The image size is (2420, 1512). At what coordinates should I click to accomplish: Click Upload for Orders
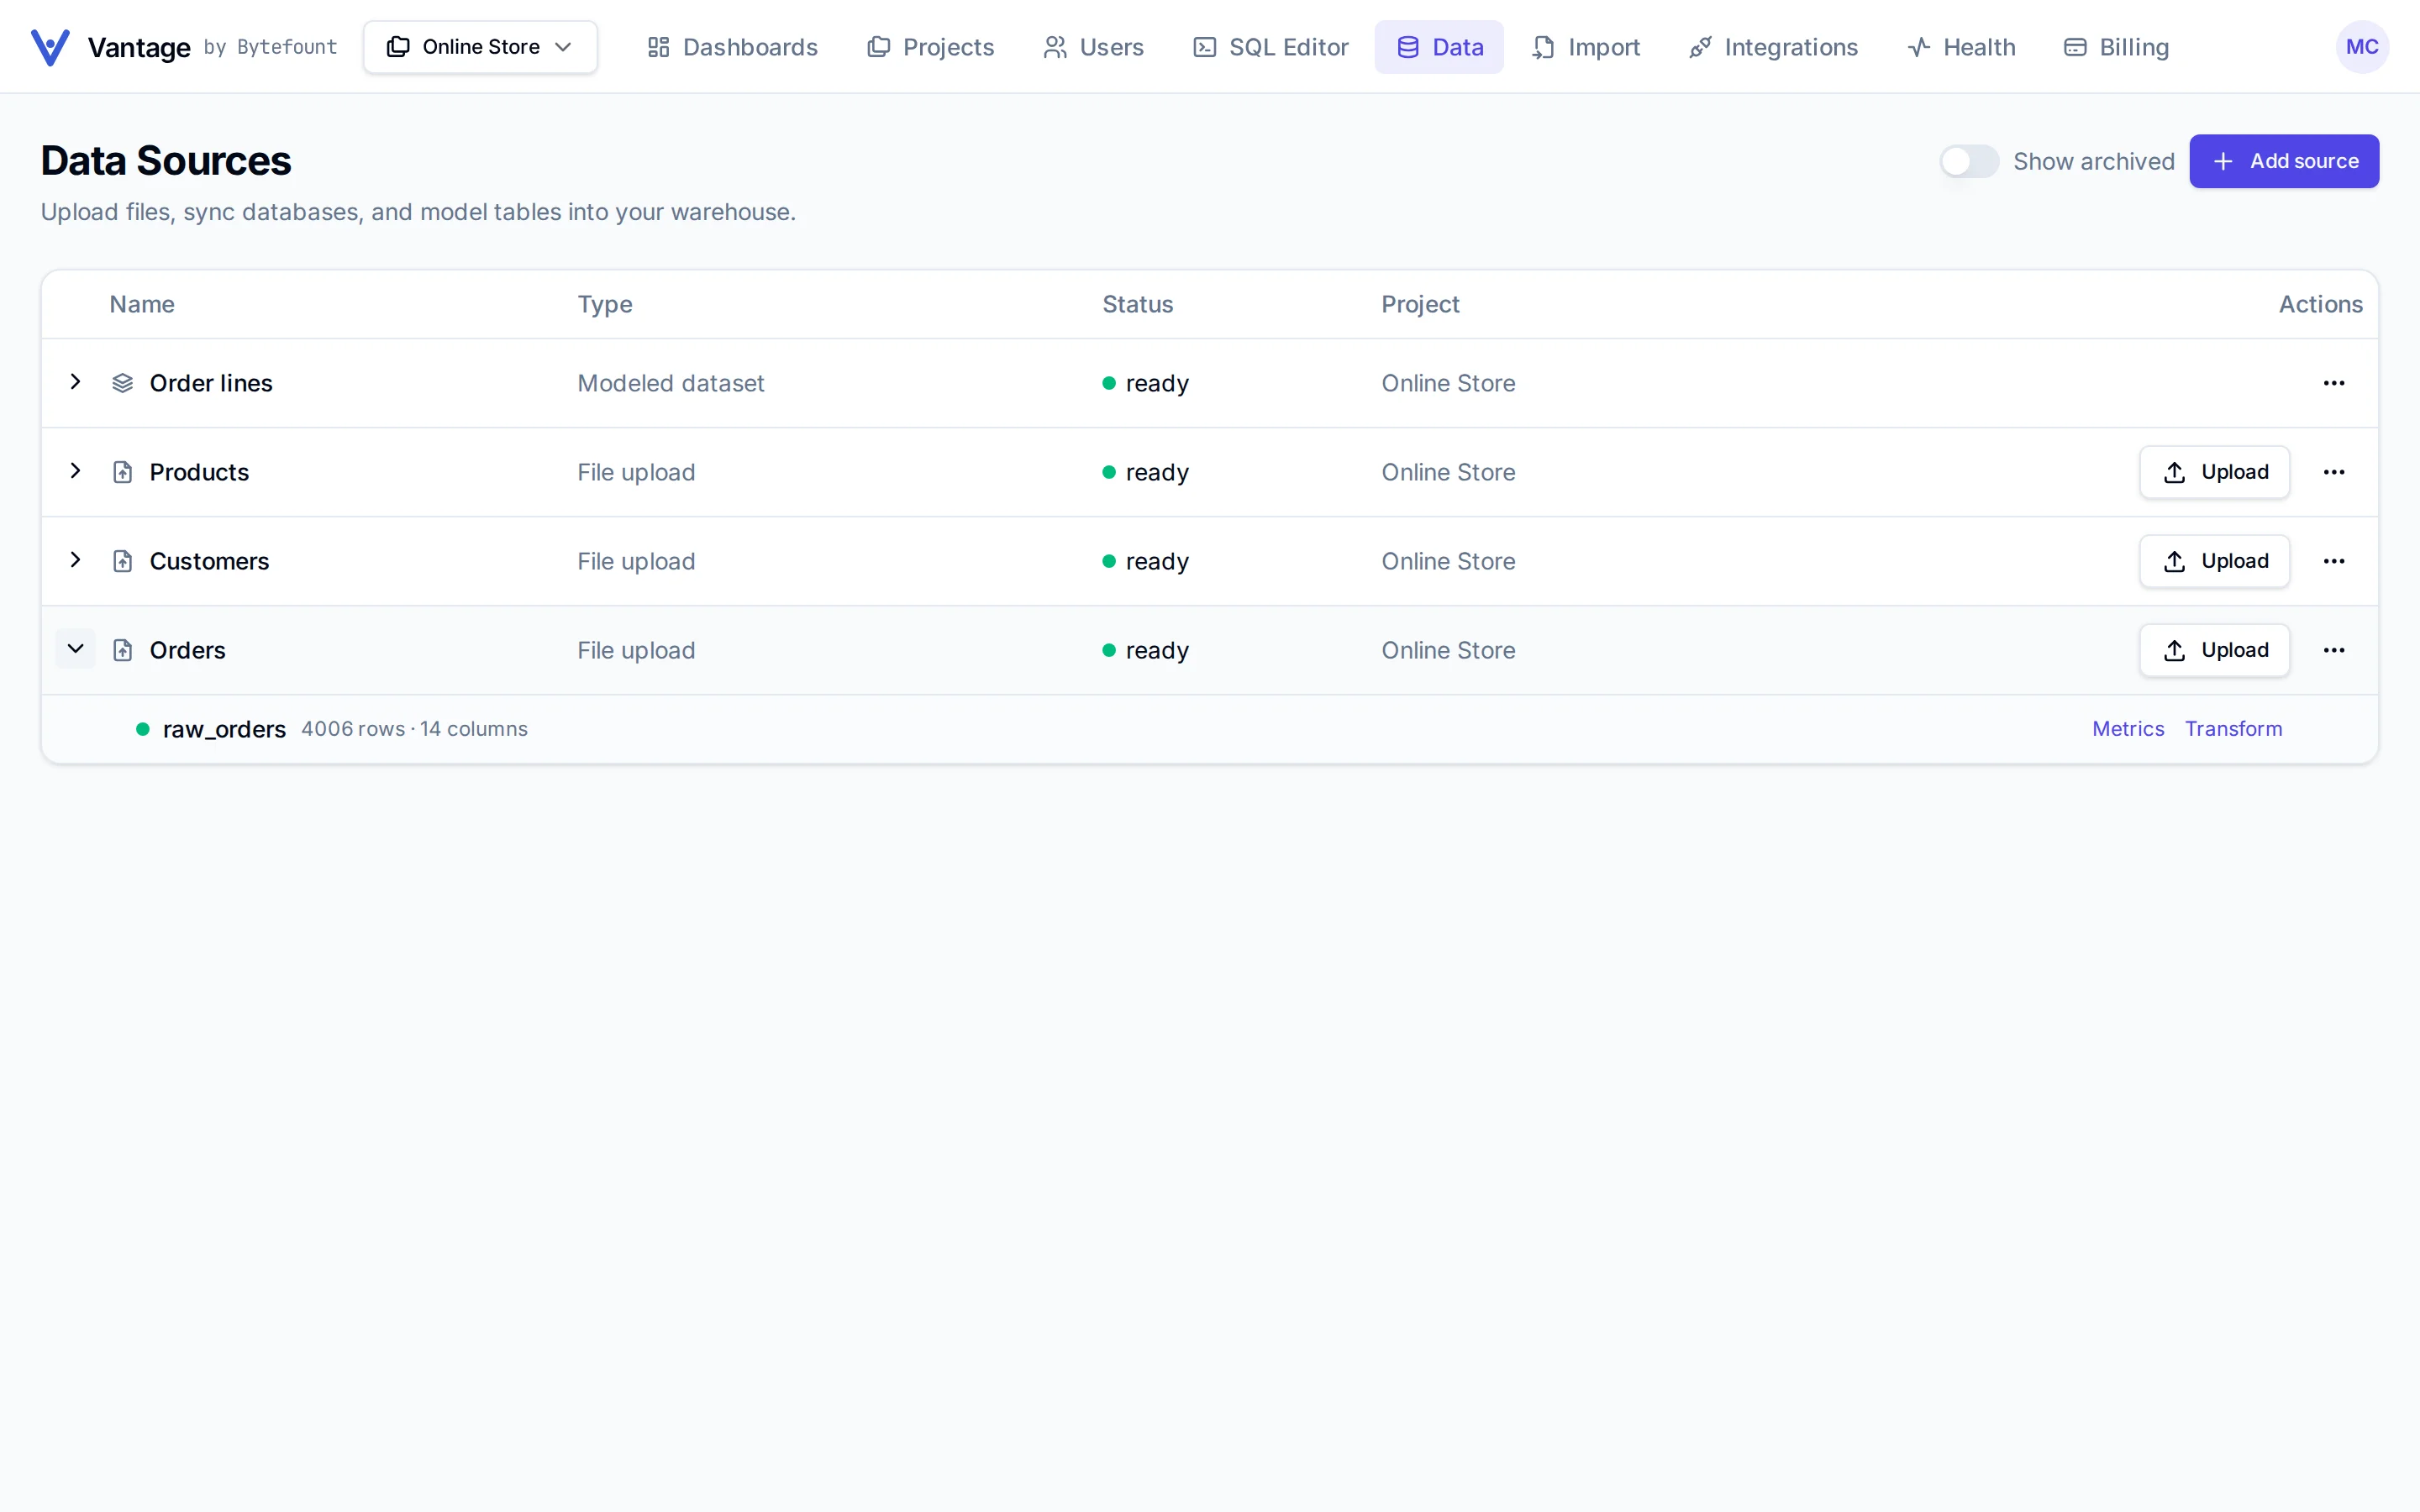[2214, 650]
